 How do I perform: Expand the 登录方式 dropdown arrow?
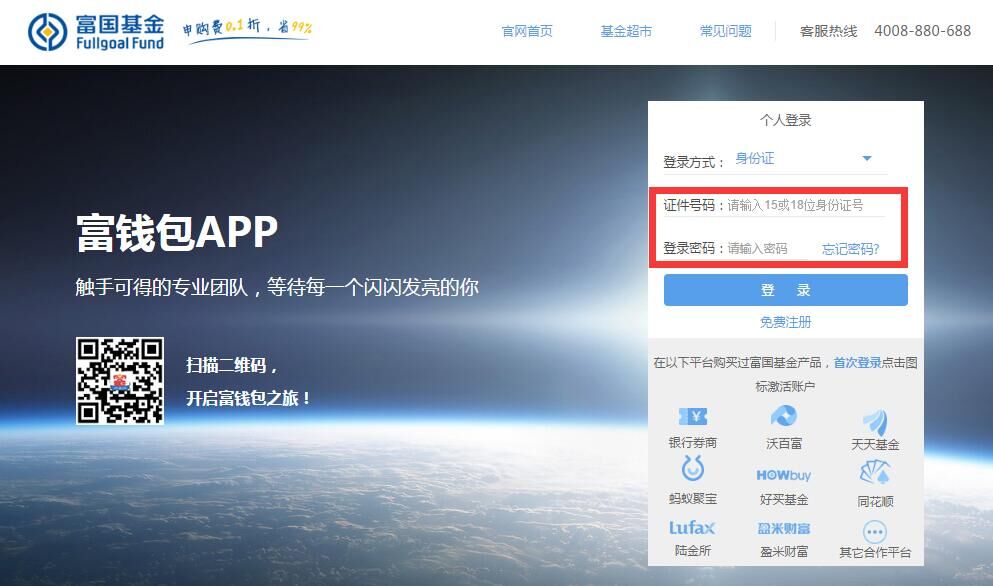(867, 158)
